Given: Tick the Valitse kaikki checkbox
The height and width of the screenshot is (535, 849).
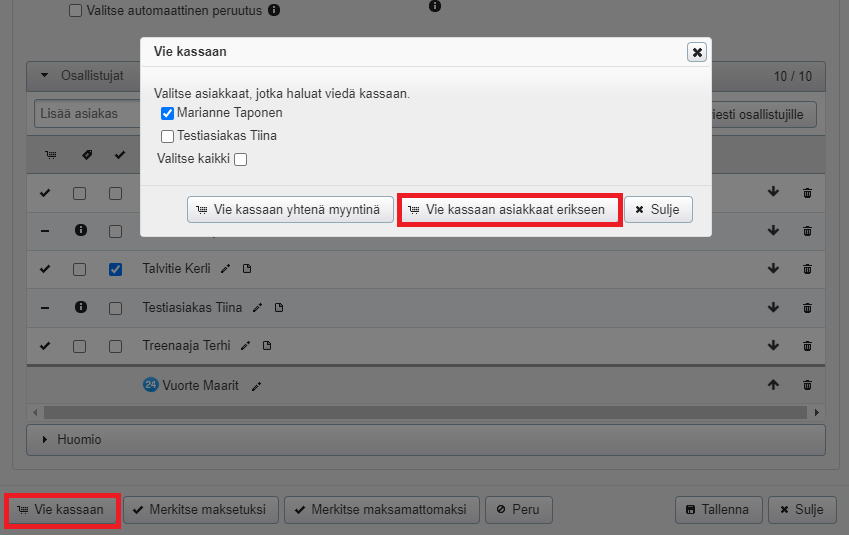Looking at the screenshot, I should [240, 158].
